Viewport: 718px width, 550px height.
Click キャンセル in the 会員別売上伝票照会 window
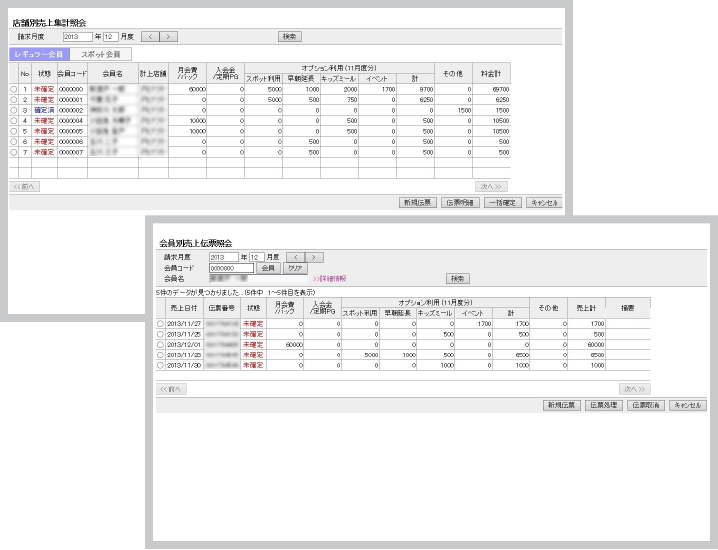[x=688, y=405]
